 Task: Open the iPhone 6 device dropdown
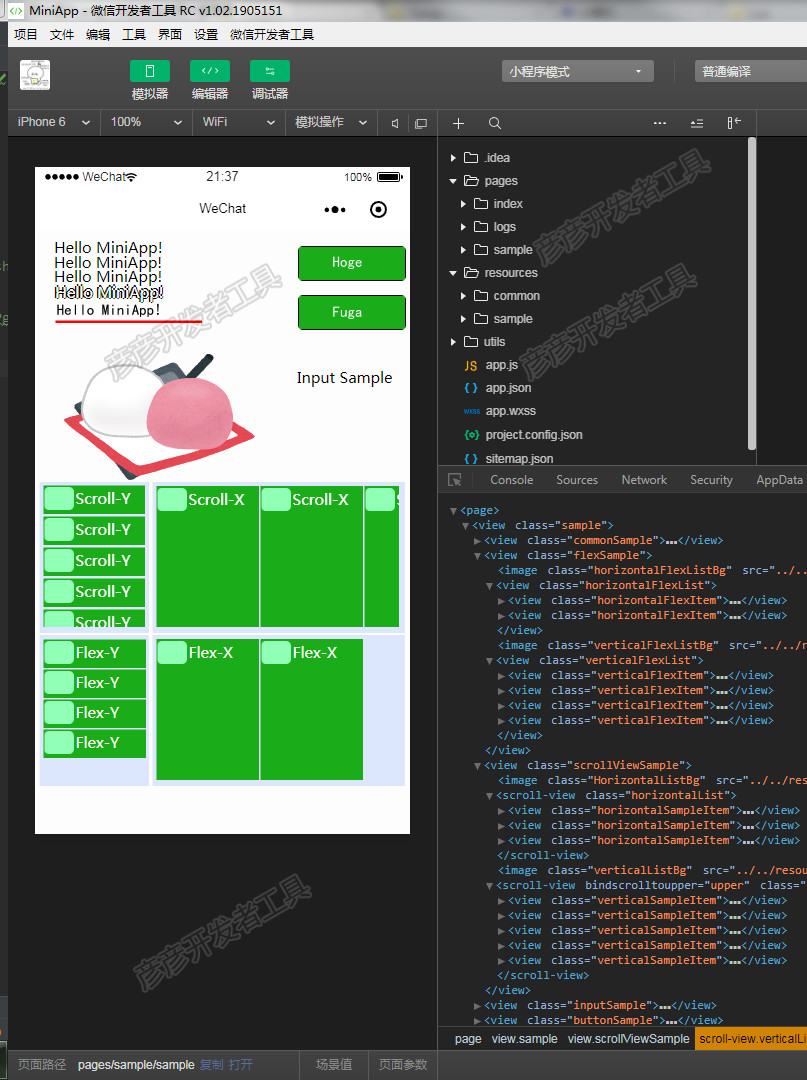tap(54, 122)
